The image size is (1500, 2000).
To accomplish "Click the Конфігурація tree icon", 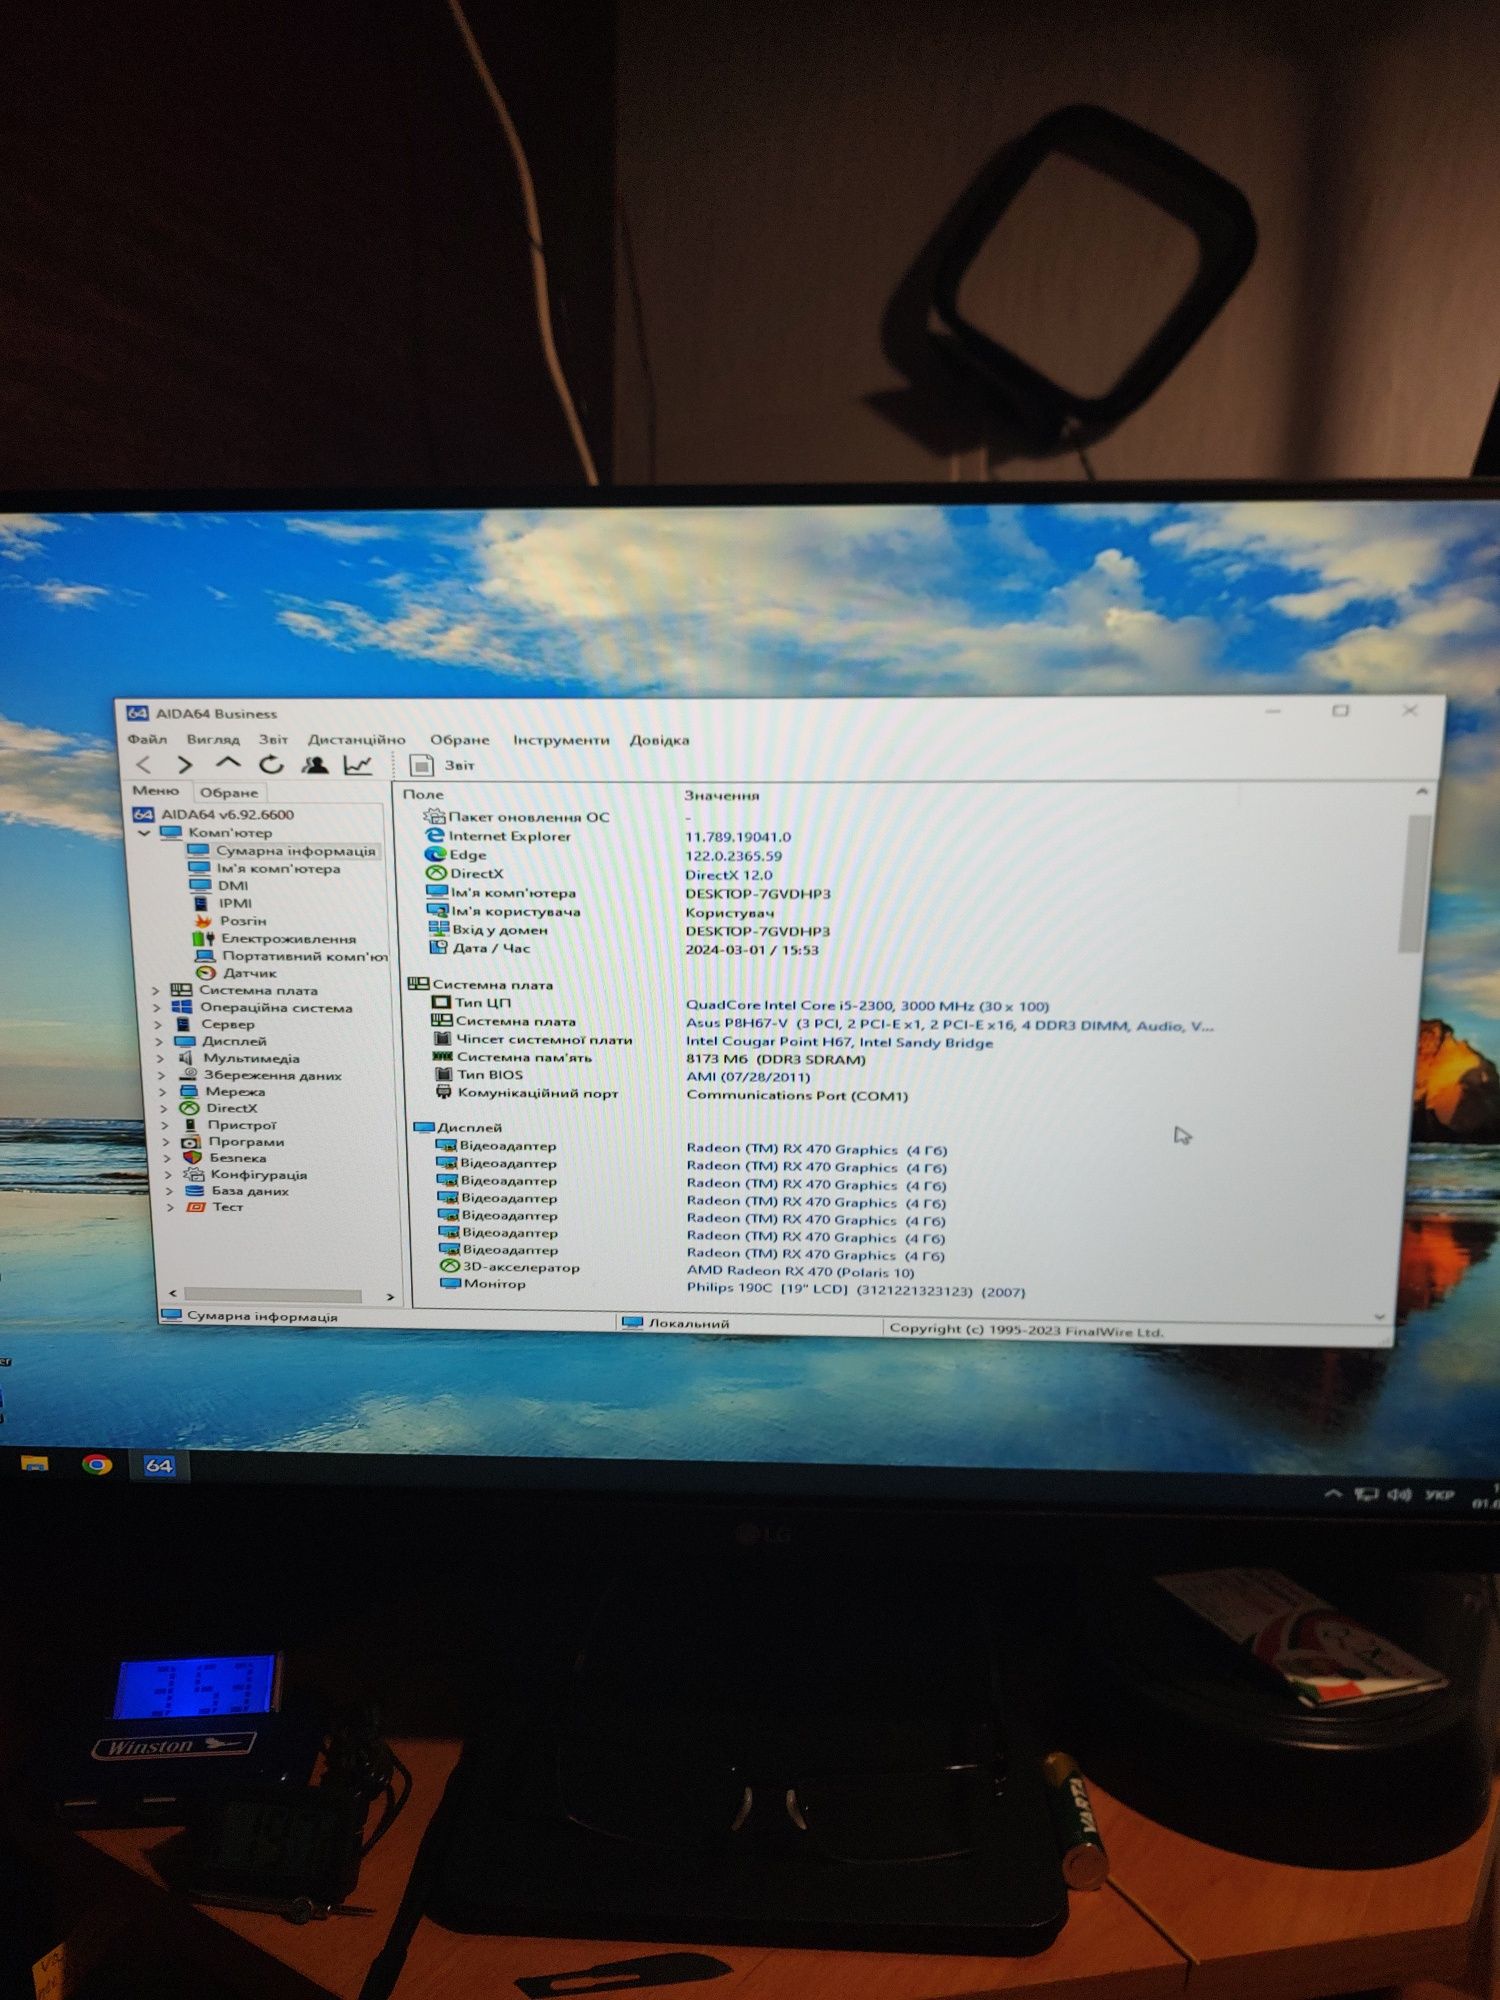I will tap(193, 1175).
